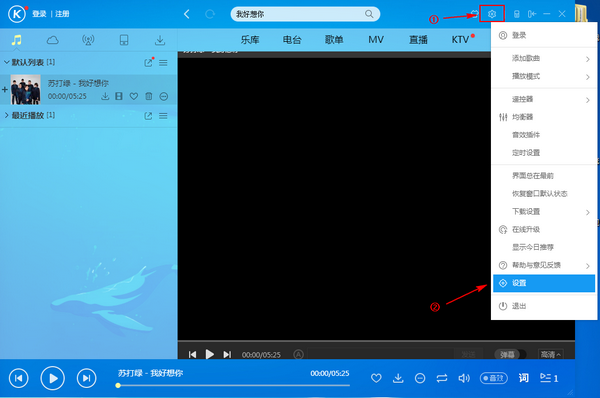Viewport: 600px width, 398px height.
Task: Open the cloud music tab
Action: tap(52, 40)
